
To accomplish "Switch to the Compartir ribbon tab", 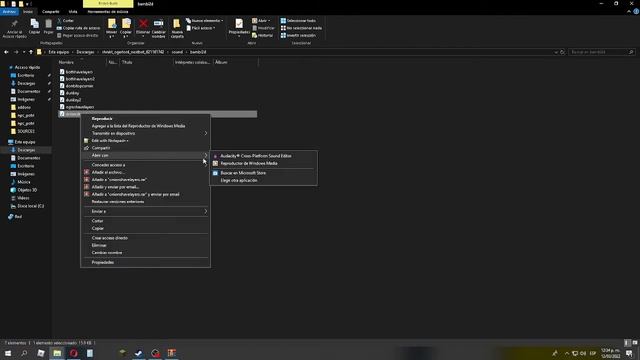I will coord(51,12).
